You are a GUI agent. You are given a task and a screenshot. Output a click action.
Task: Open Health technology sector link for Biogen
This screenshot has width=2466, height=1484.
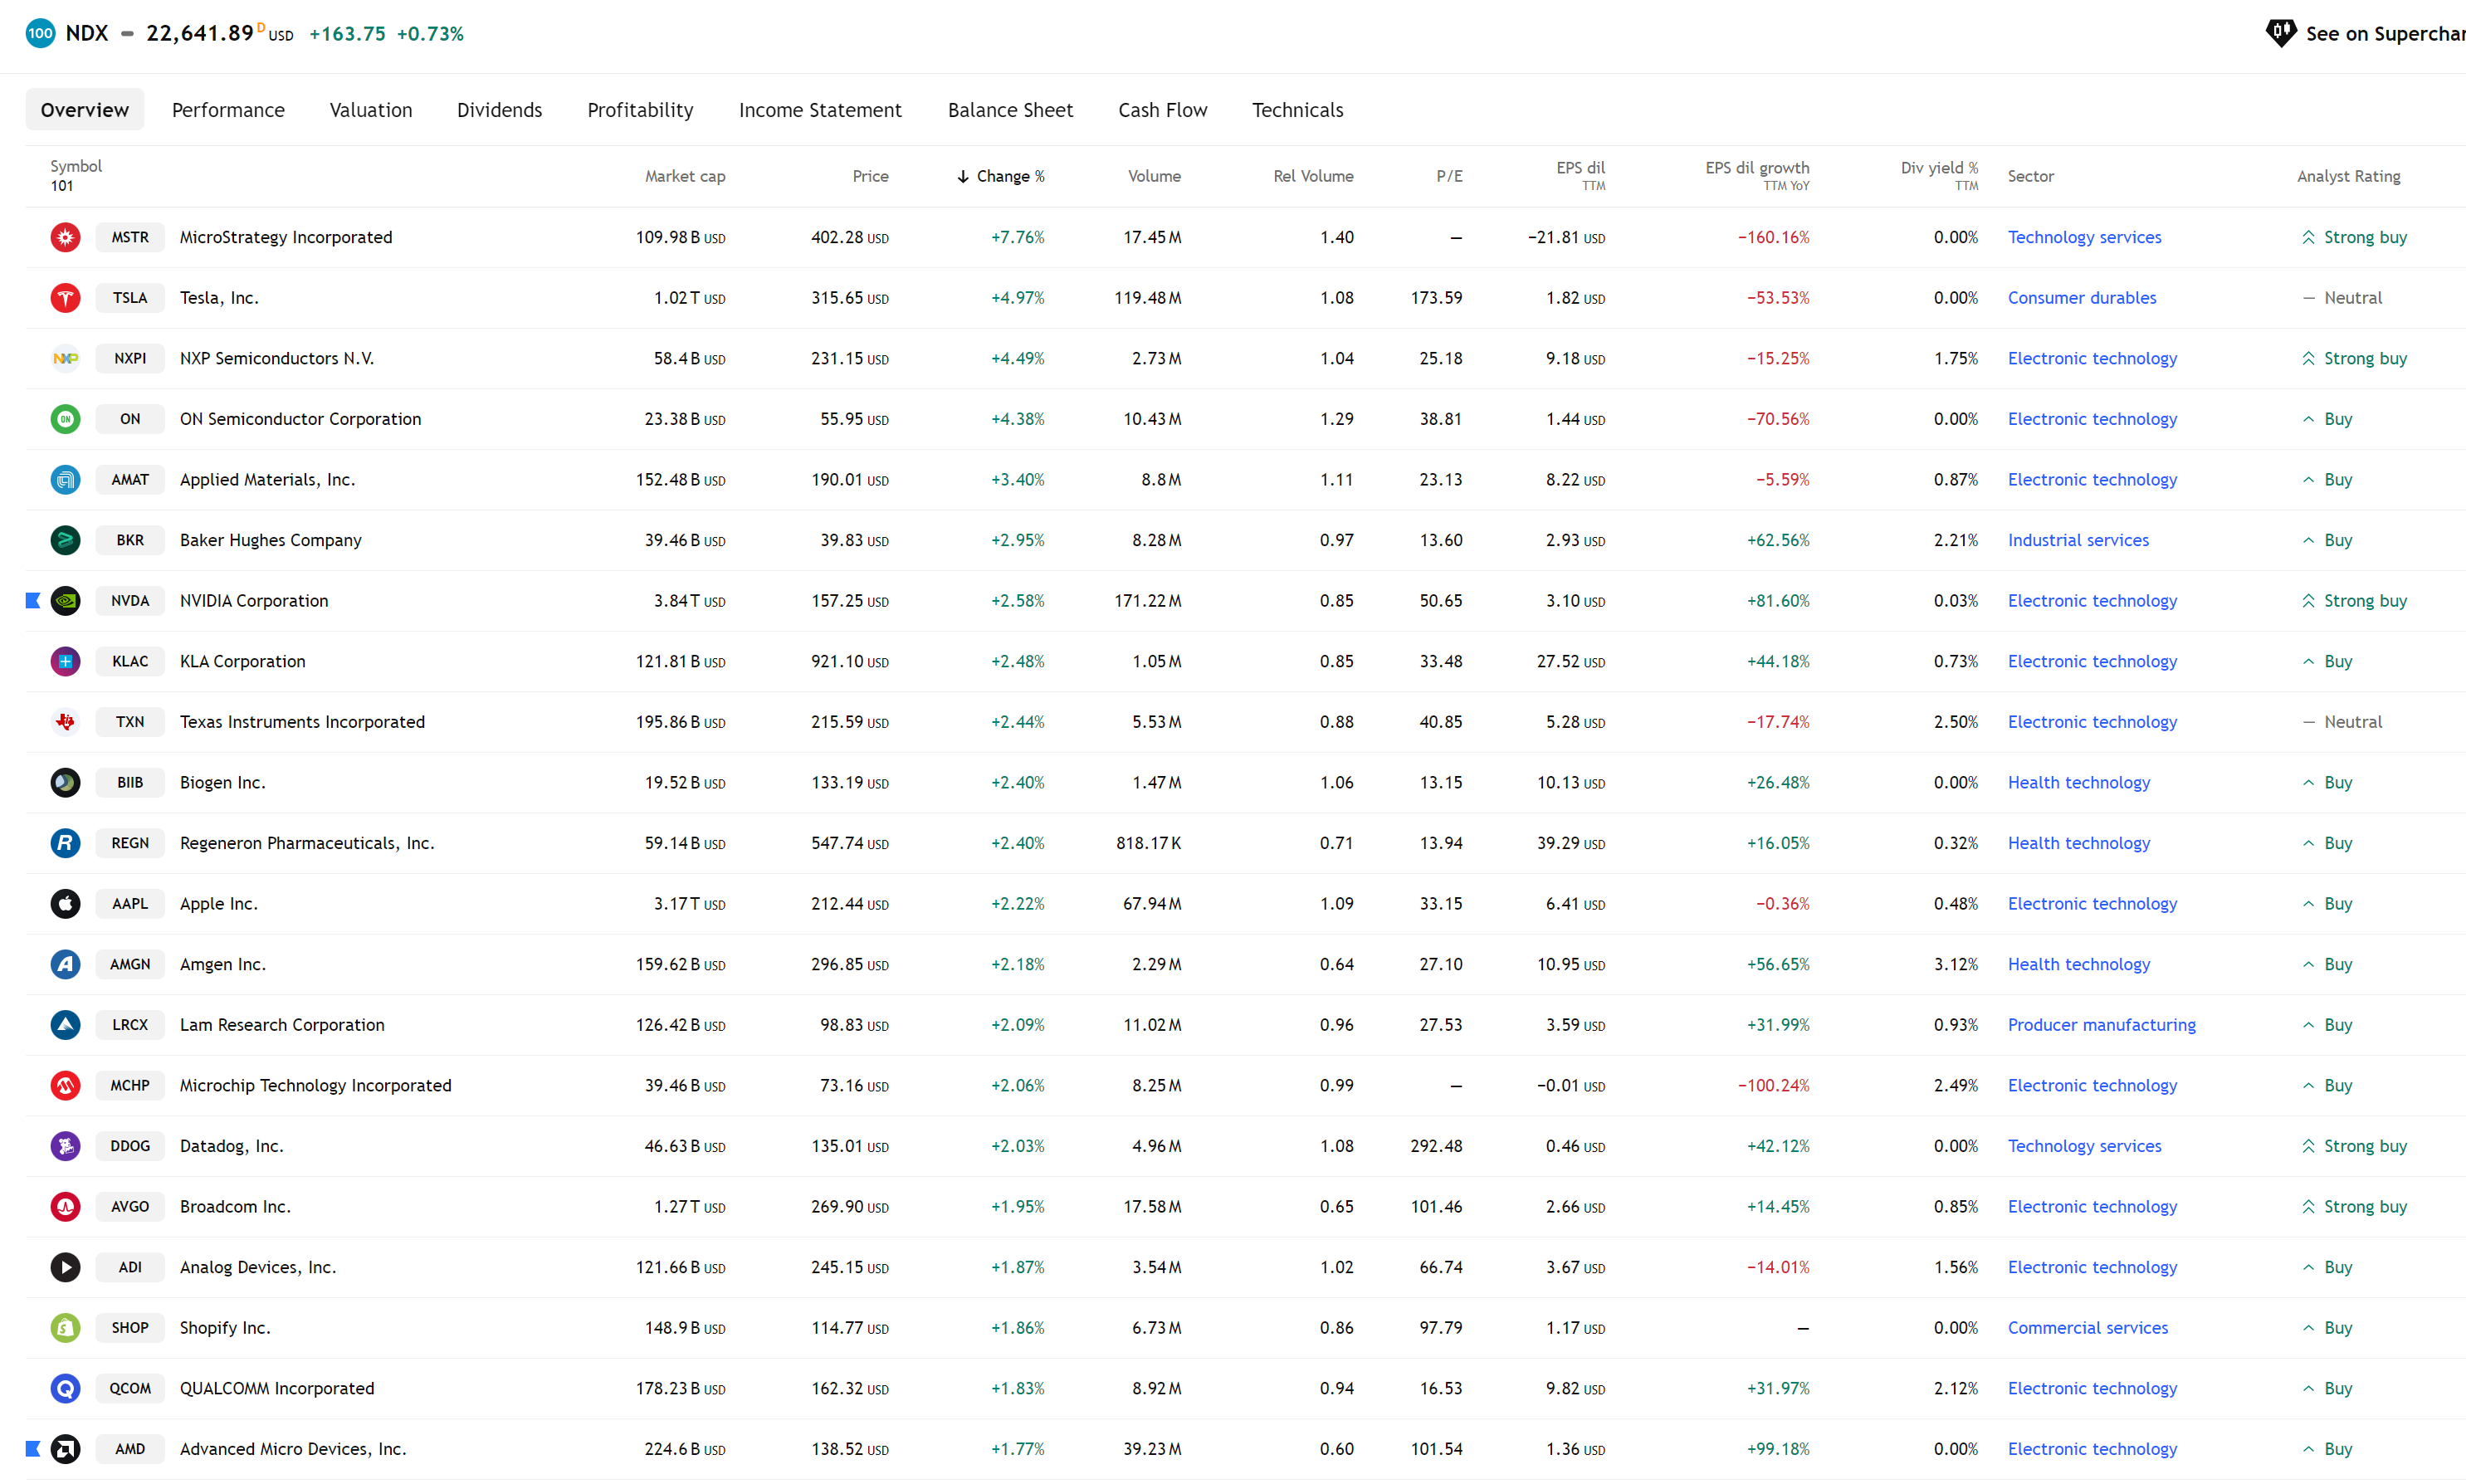2078,782
